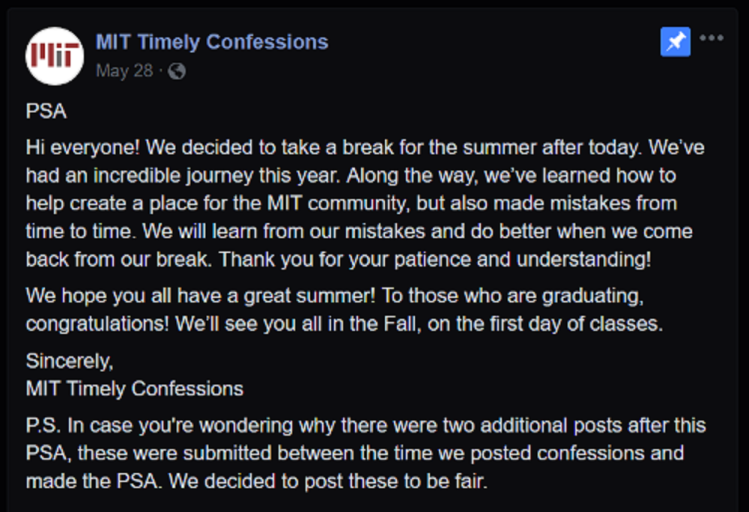Click the blue pinned post pushpin icon
The width and height of the screenshot is (749, 512).
click(675, 42)
